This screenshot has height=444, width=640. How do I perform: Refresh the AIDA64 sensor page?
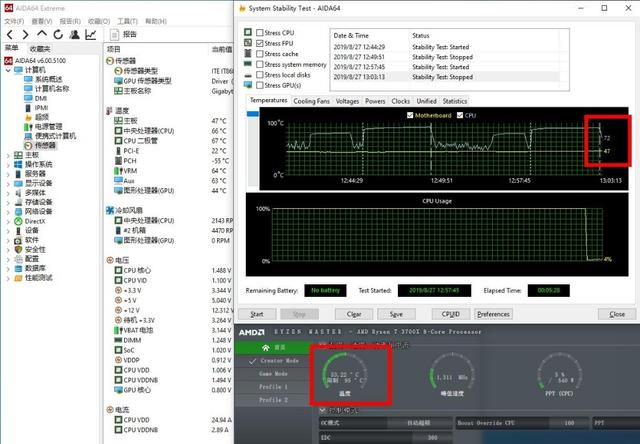pos(58,35)
